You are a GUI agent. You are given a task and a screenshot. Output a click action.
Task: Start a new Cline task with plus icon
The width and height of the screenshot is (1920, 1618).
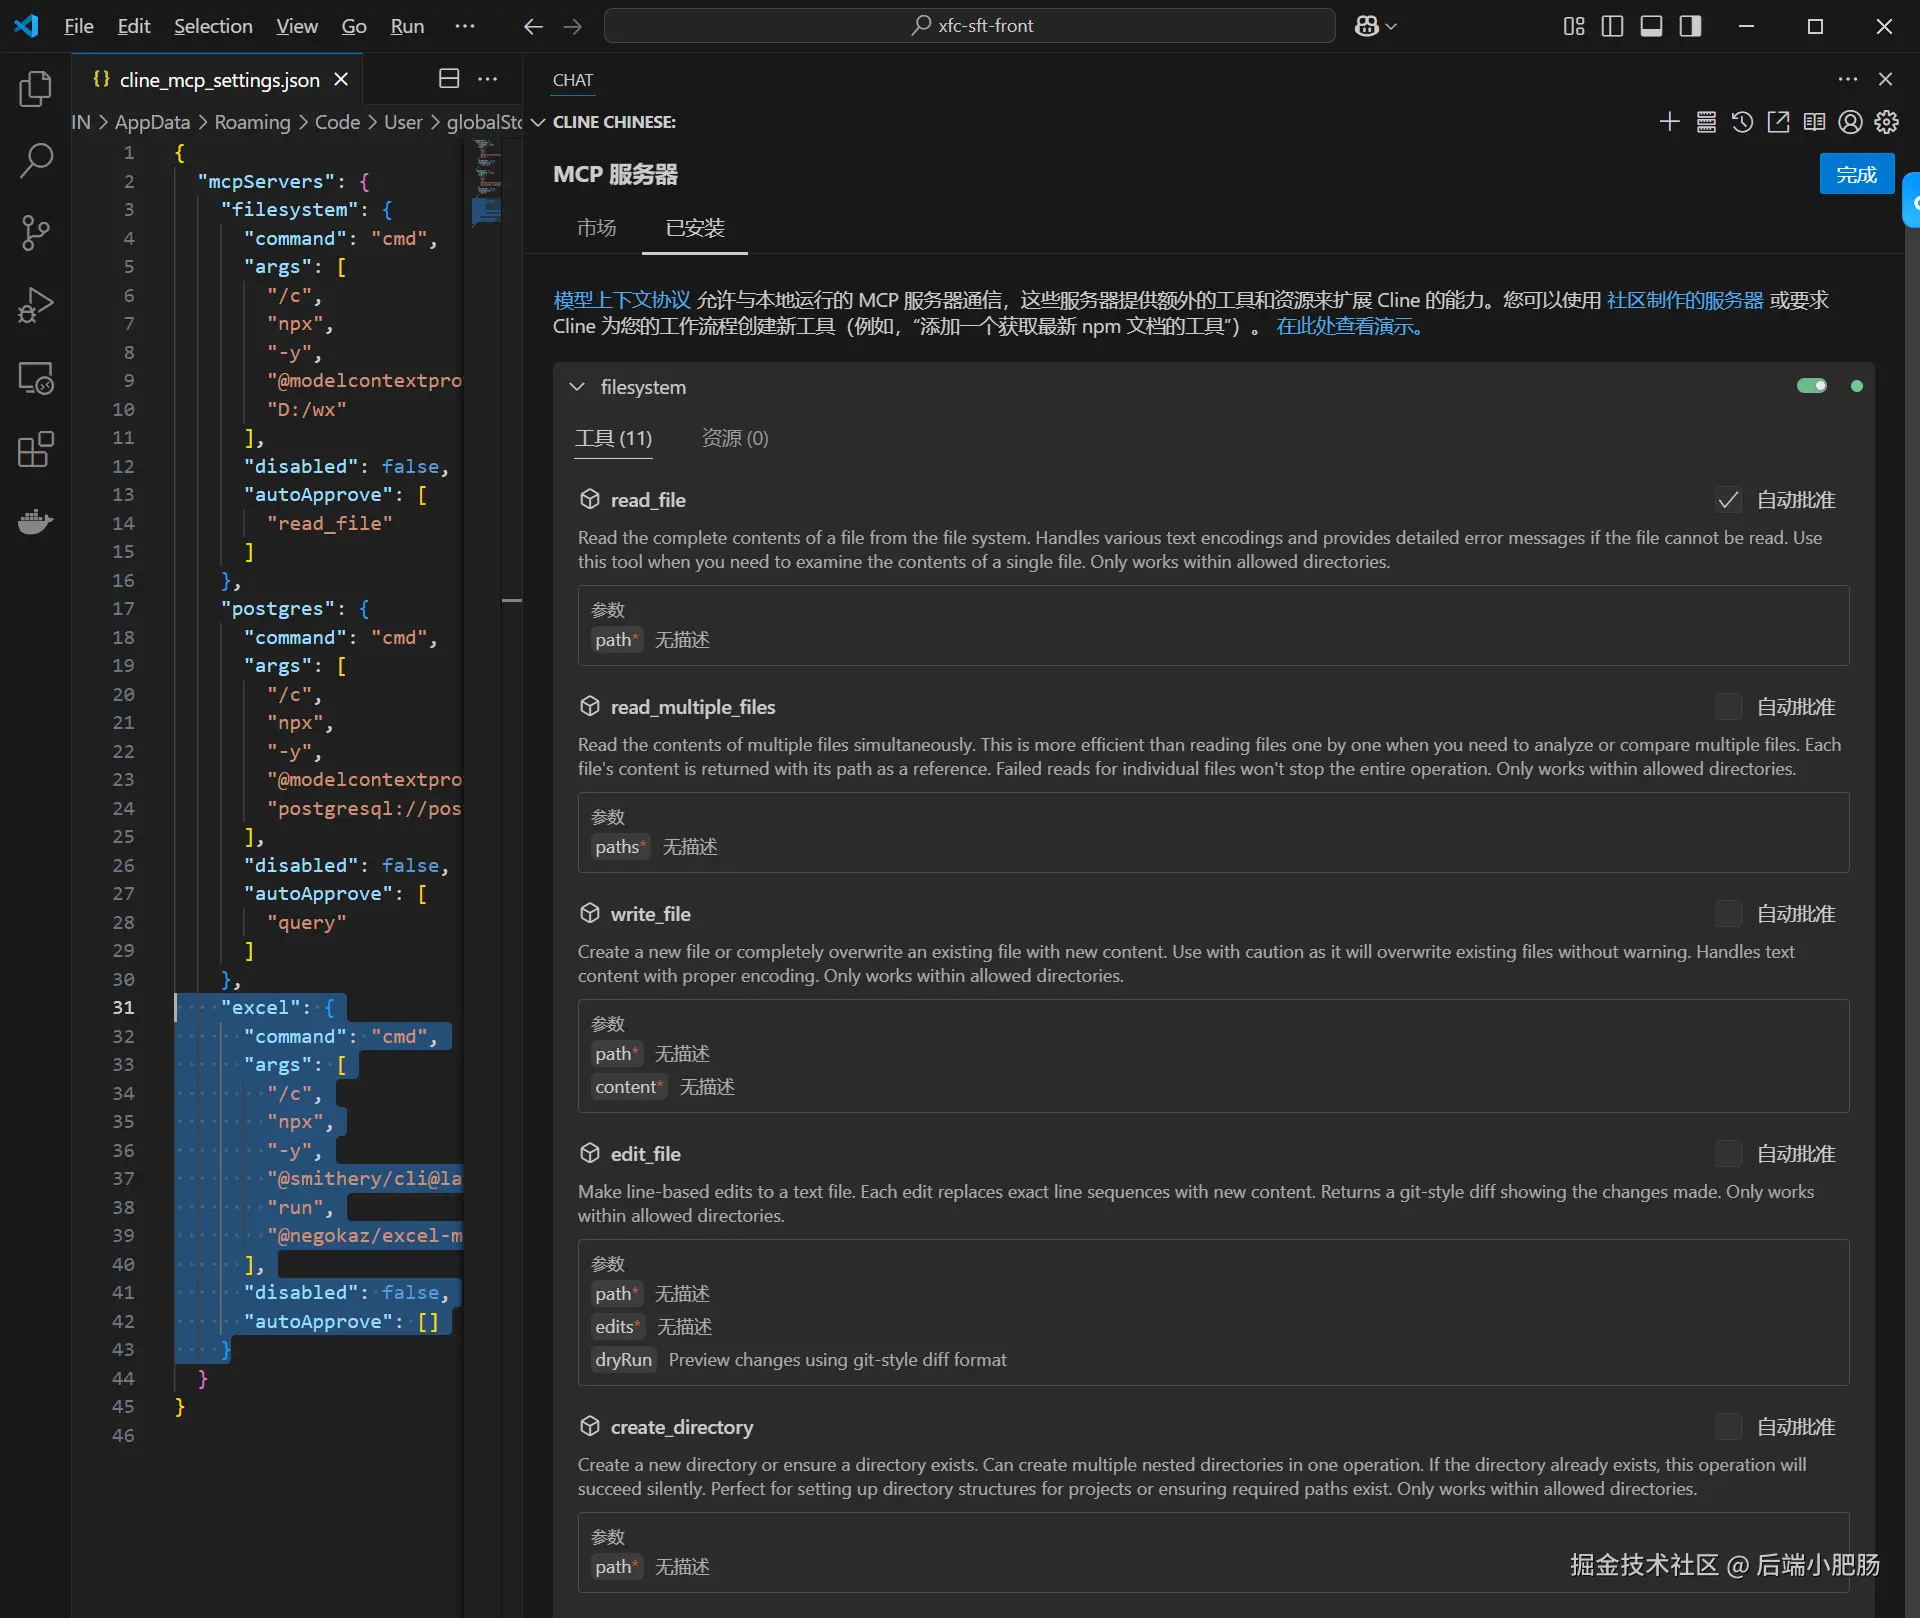click(x=1669, y=122)
